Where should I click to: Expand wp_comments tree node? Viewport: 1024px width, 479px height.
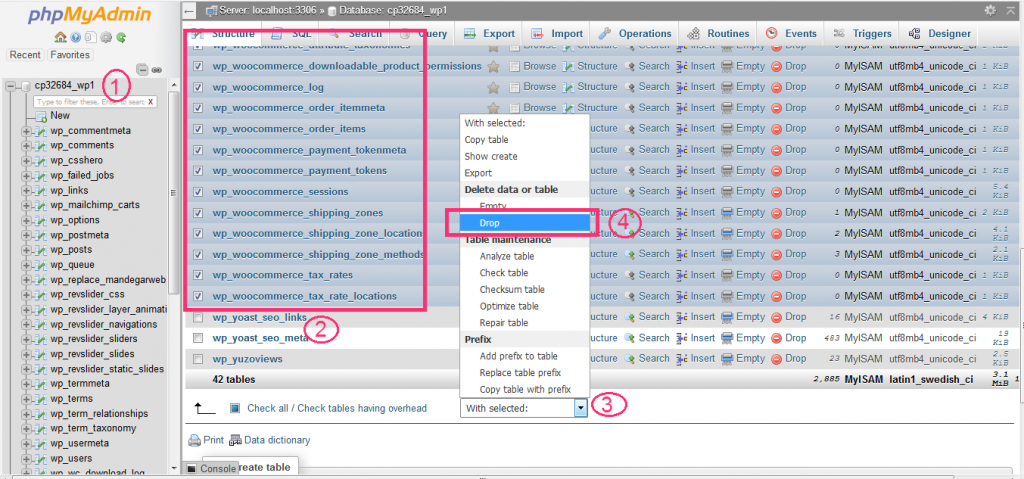27,146
